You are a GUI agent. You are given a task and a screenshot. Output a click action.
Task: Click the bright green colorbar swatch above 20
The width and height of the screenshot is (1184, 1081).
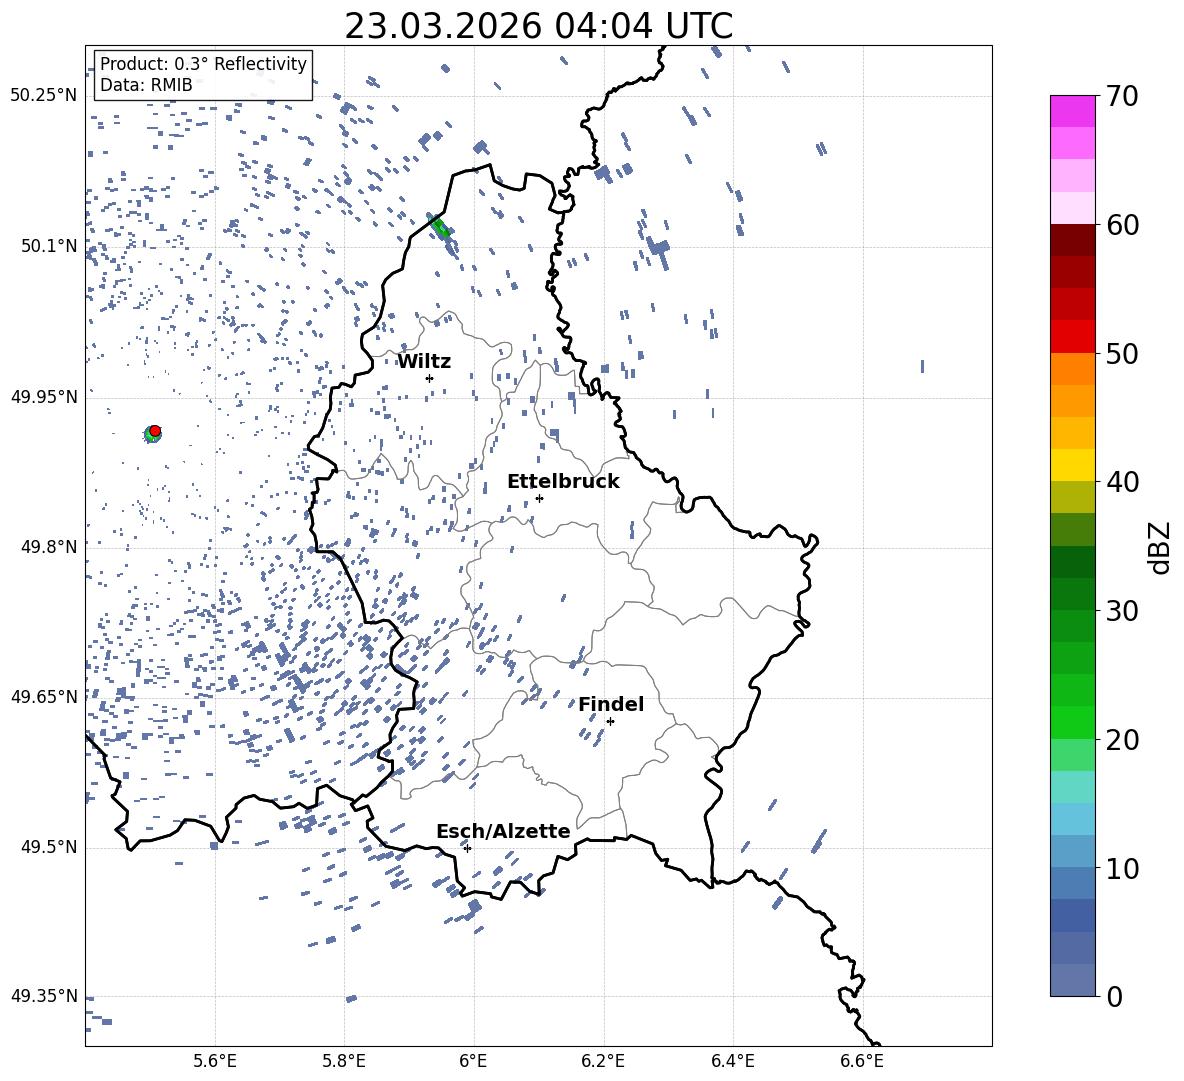pyautogui.click(x=1073, y=722)
